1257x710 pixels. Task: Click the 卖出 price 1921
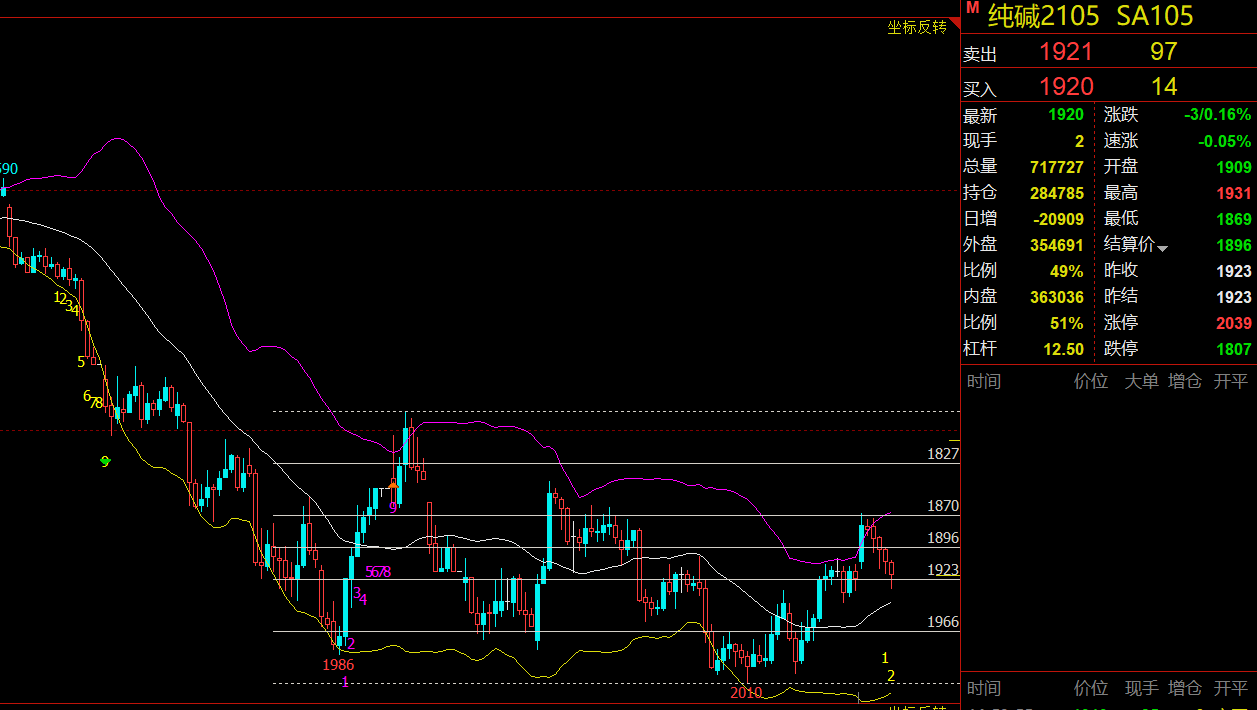pyautogui.click(x=1066, y=52)
